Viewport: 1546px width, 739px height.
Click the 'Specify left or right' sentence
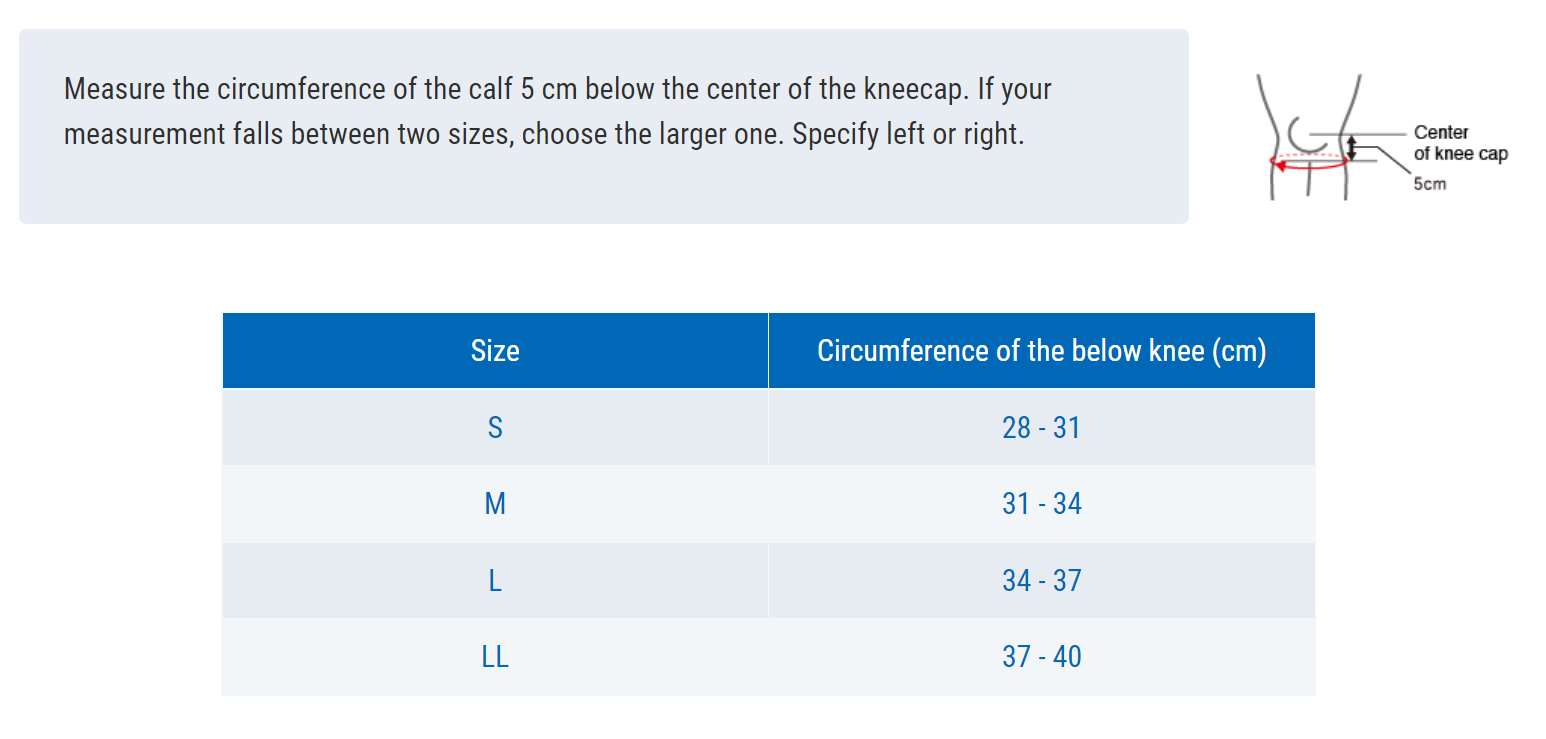coord(909,134)
